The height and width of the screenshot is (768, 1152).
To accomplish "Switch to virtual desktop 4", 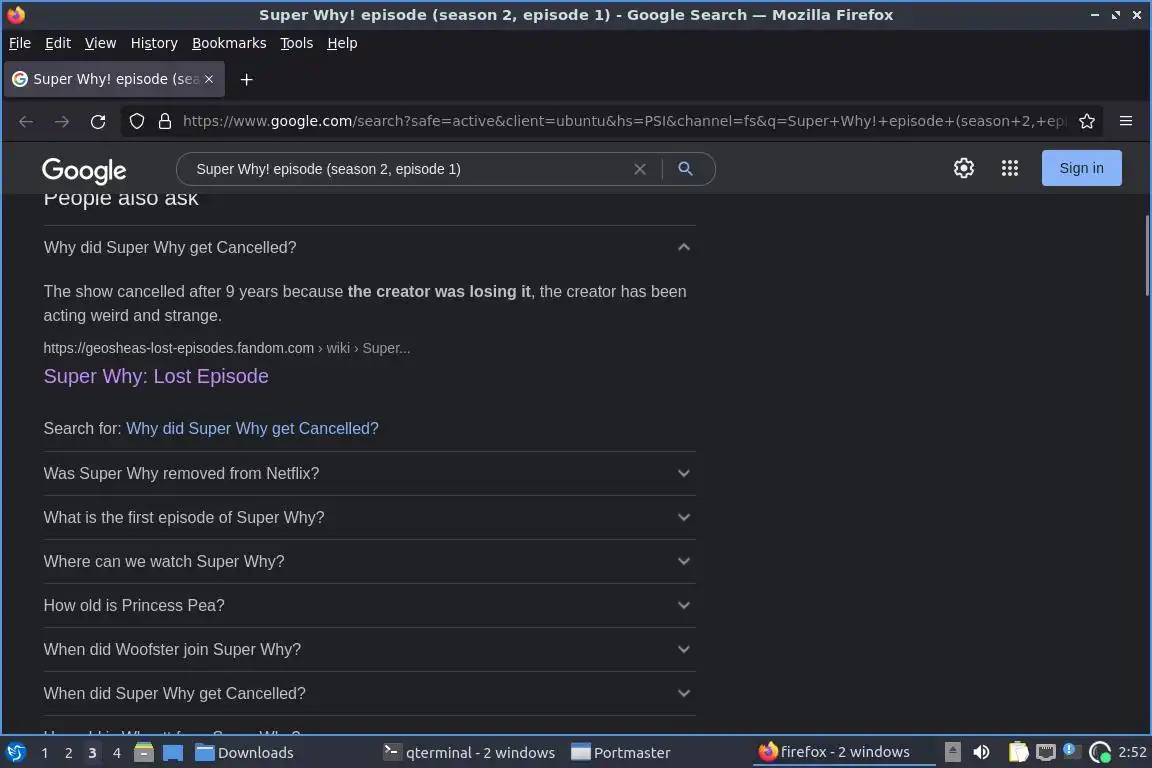I will pyautogui.click(x=116, y=753).
